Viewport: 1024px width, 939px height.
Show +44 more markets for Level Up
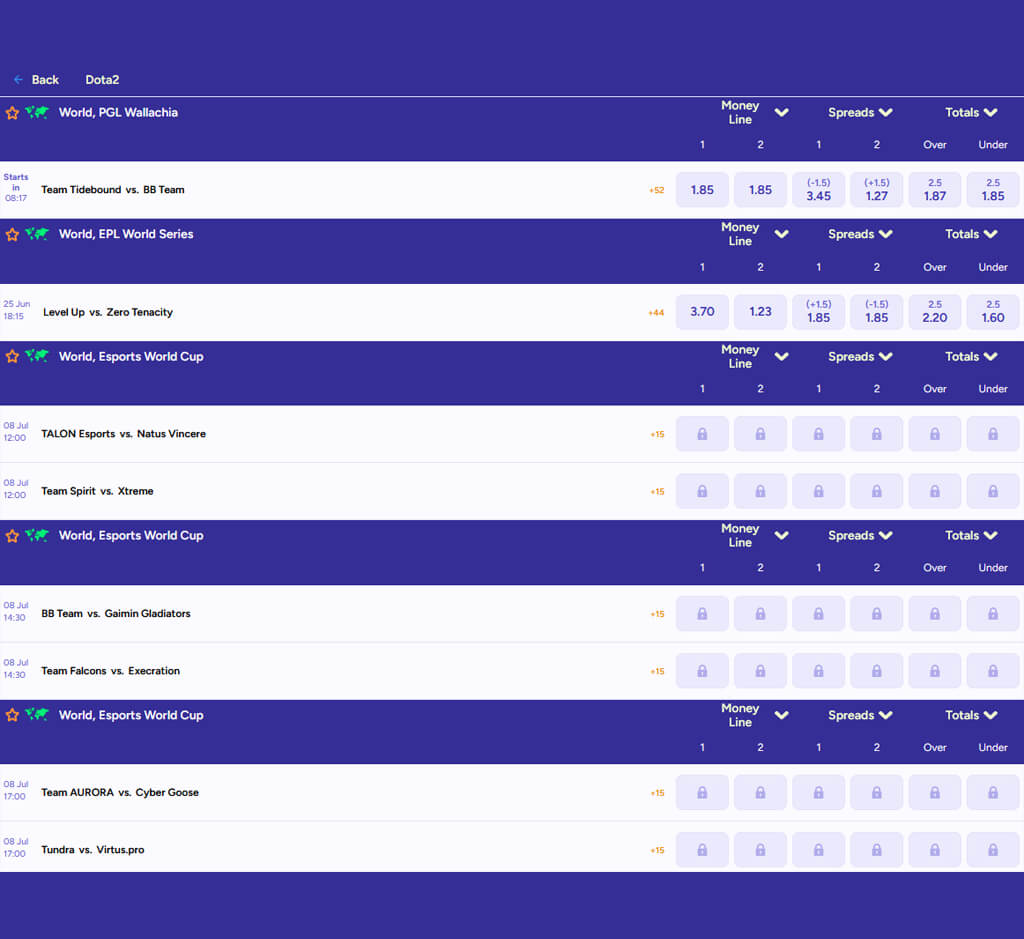coord(656,313)
